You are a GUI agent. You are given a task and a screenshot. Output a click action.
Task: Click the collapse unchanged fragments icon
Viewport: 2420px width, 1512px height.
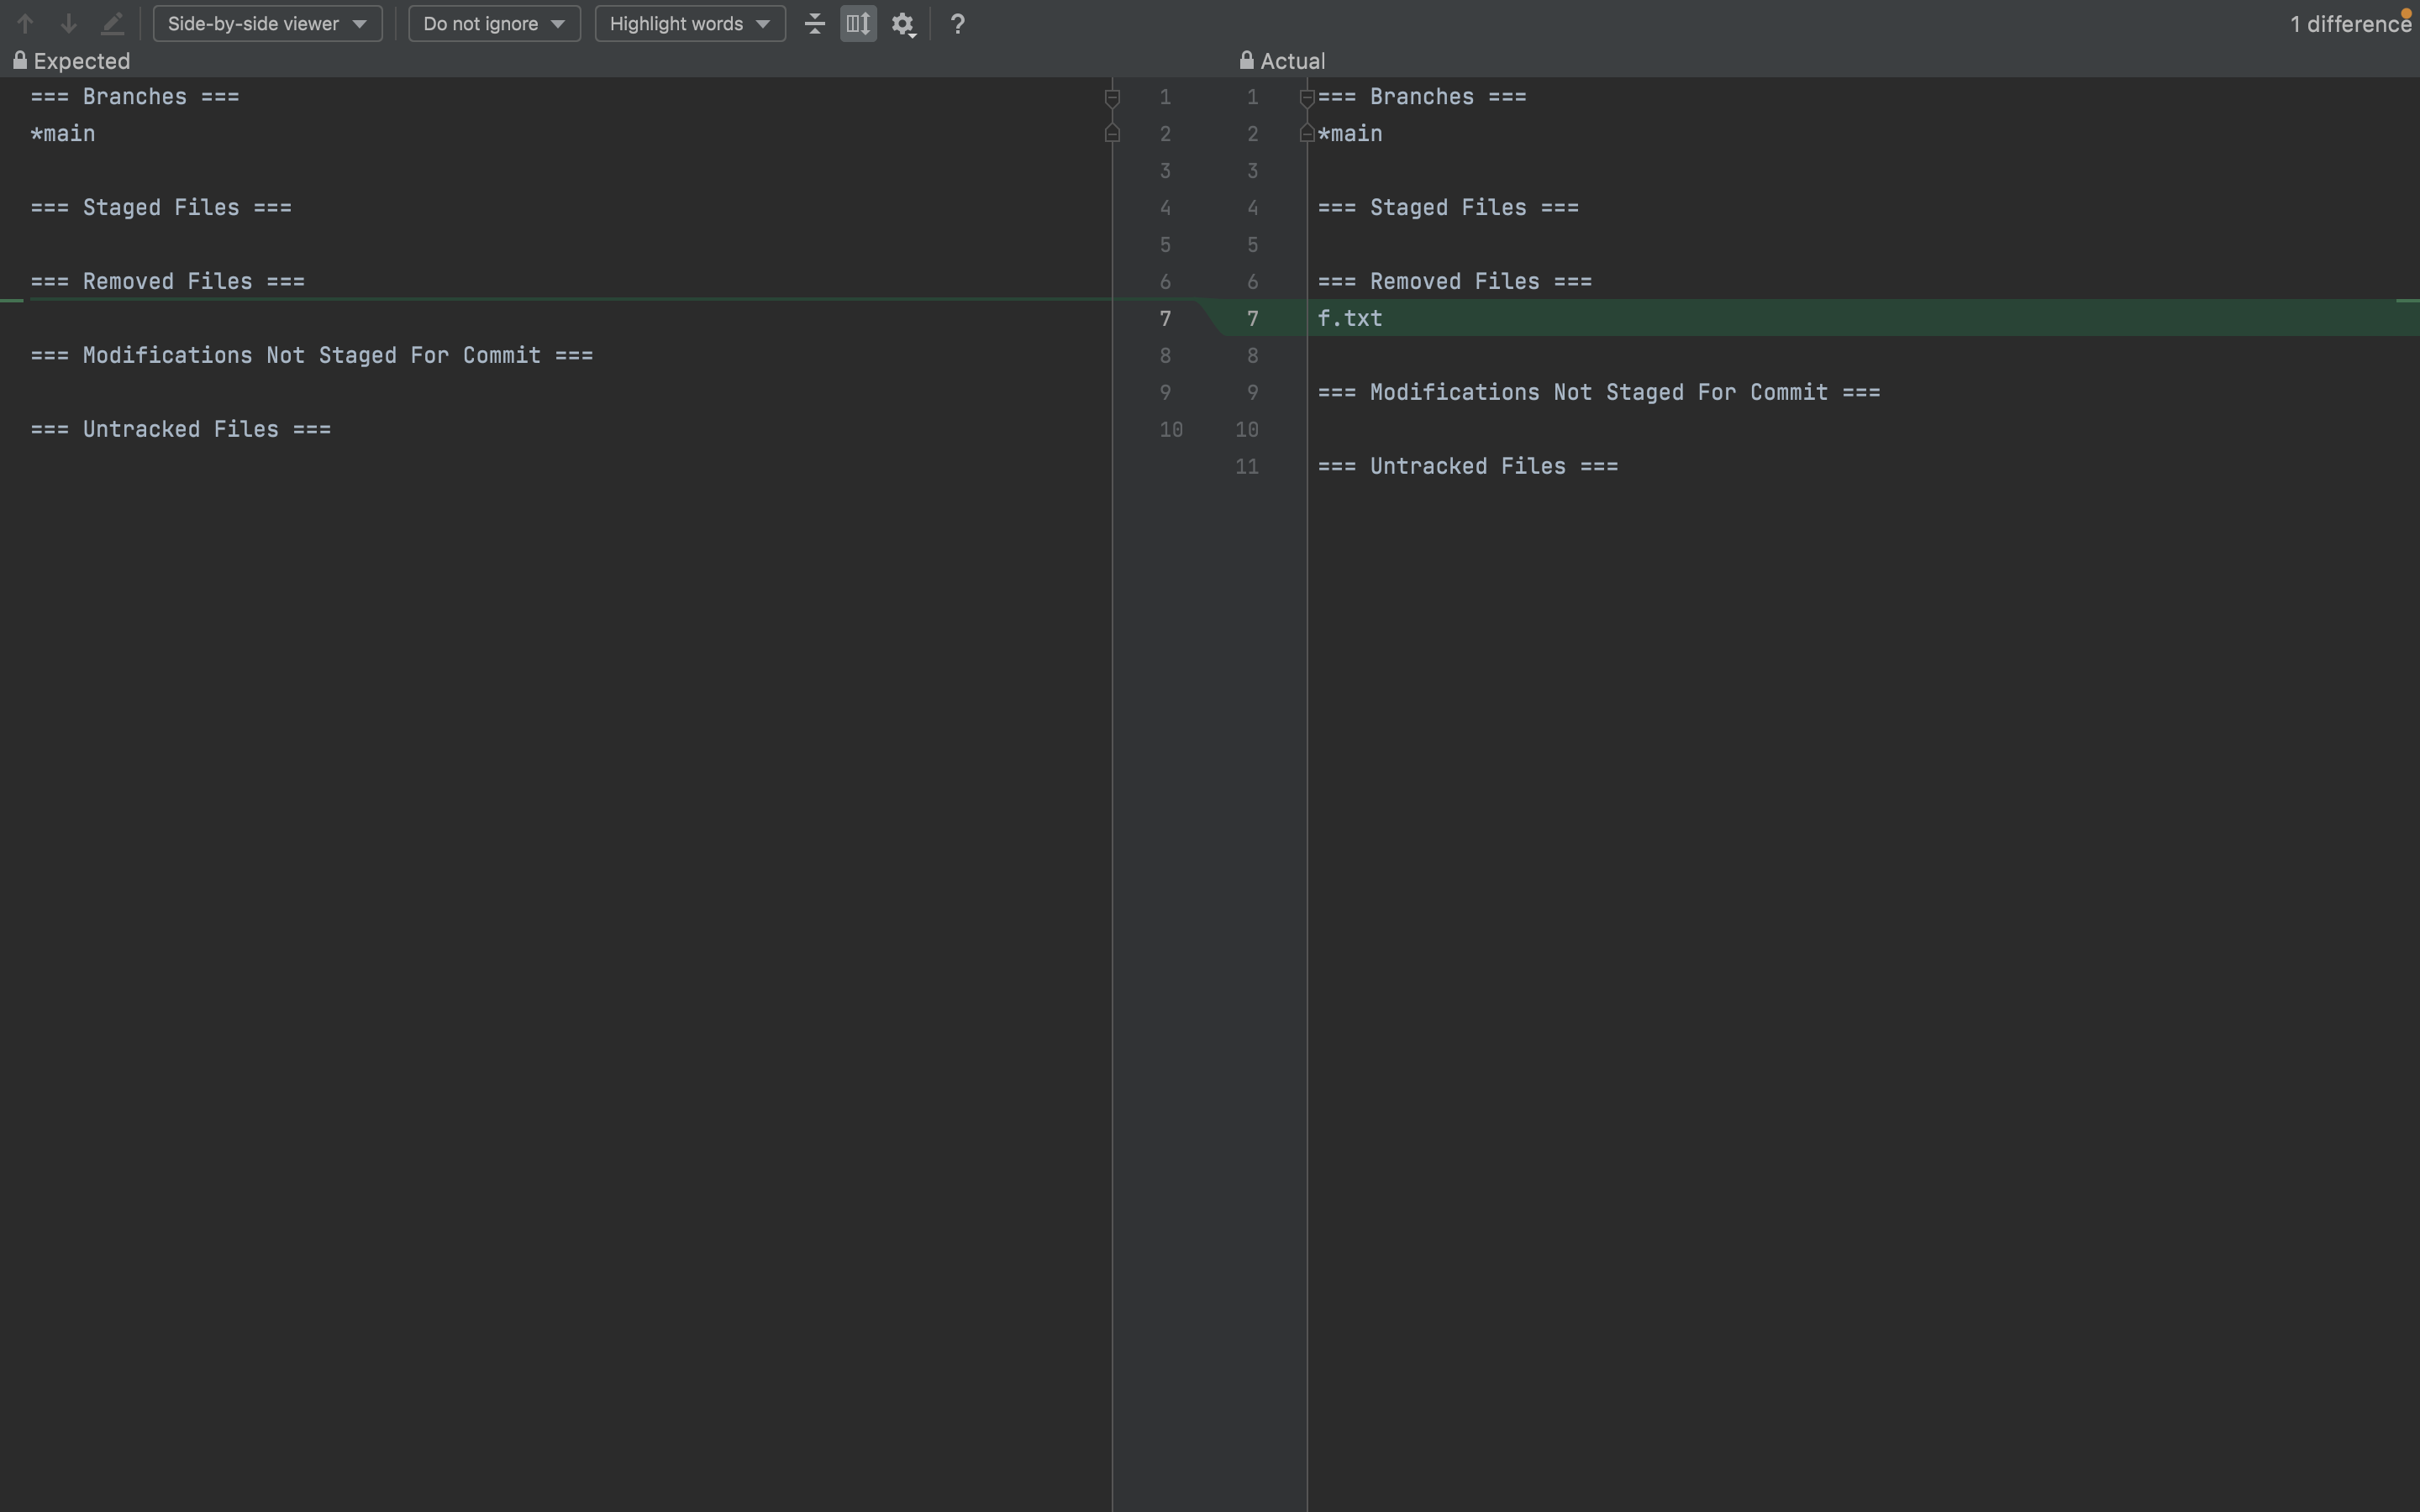[815, 23]
